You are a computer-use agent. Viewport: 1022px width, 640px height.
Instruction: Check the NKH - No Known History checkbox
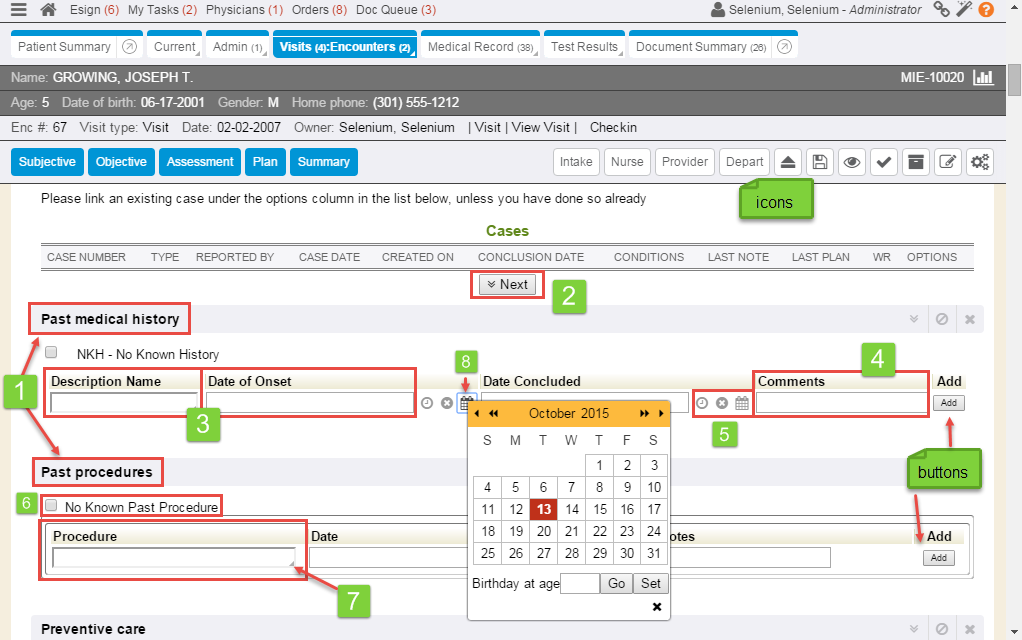(51, 352)
